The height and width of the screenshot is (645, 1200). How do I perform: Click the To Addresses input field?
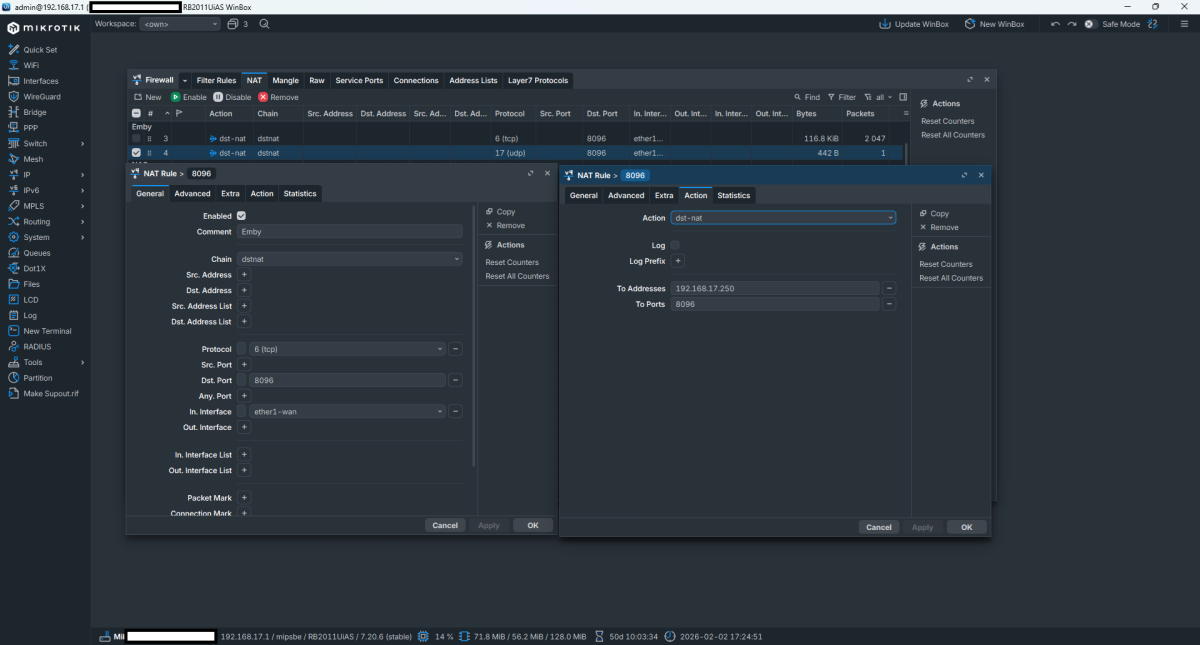click(775, 288)
